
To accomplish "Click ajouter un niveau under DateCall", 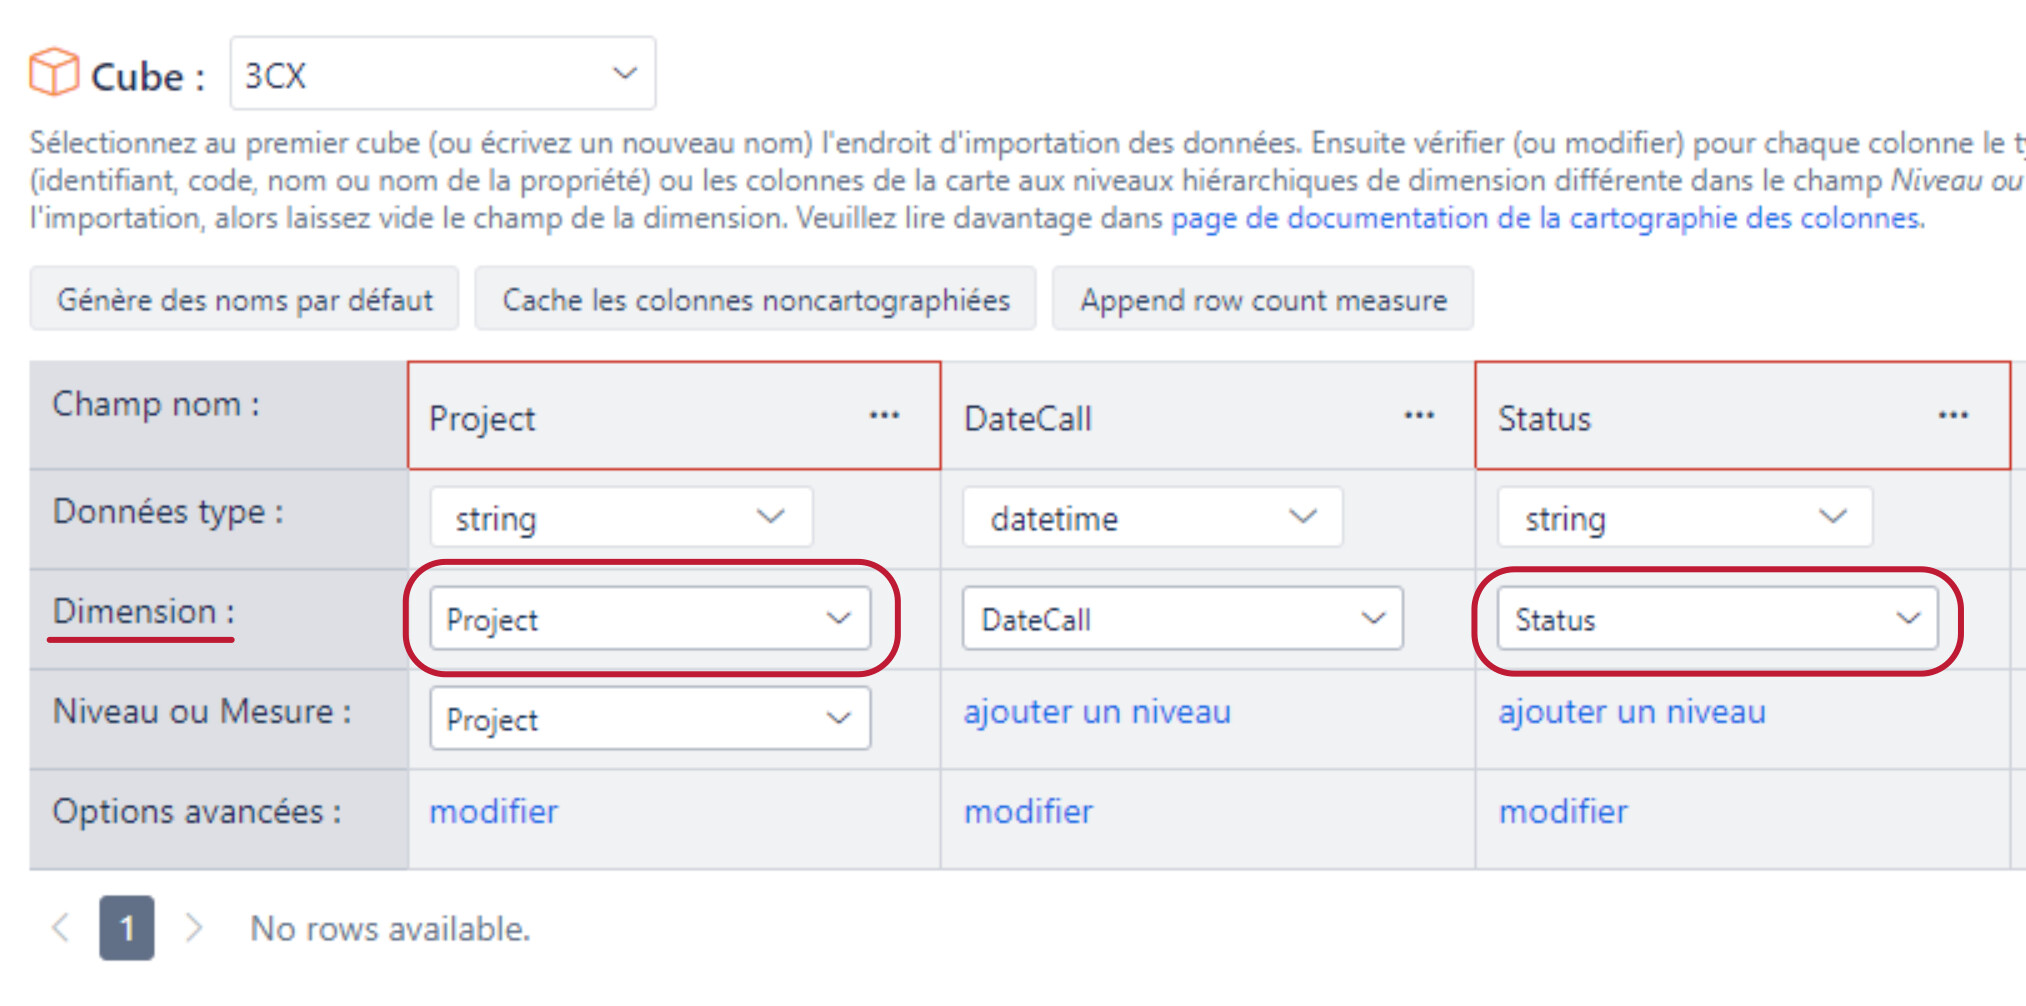I will (1097, 711).
